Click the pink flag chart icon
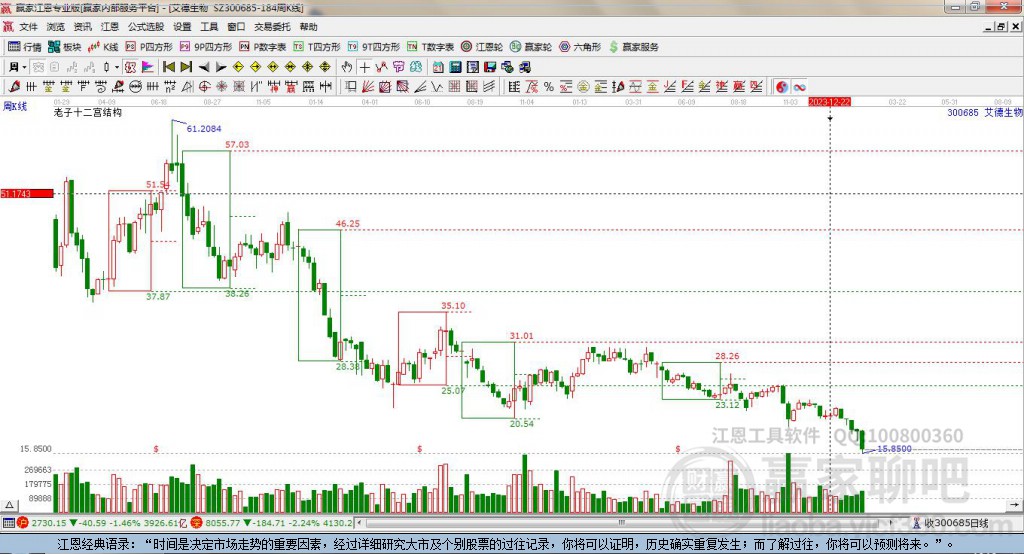 tap(148, 67)
